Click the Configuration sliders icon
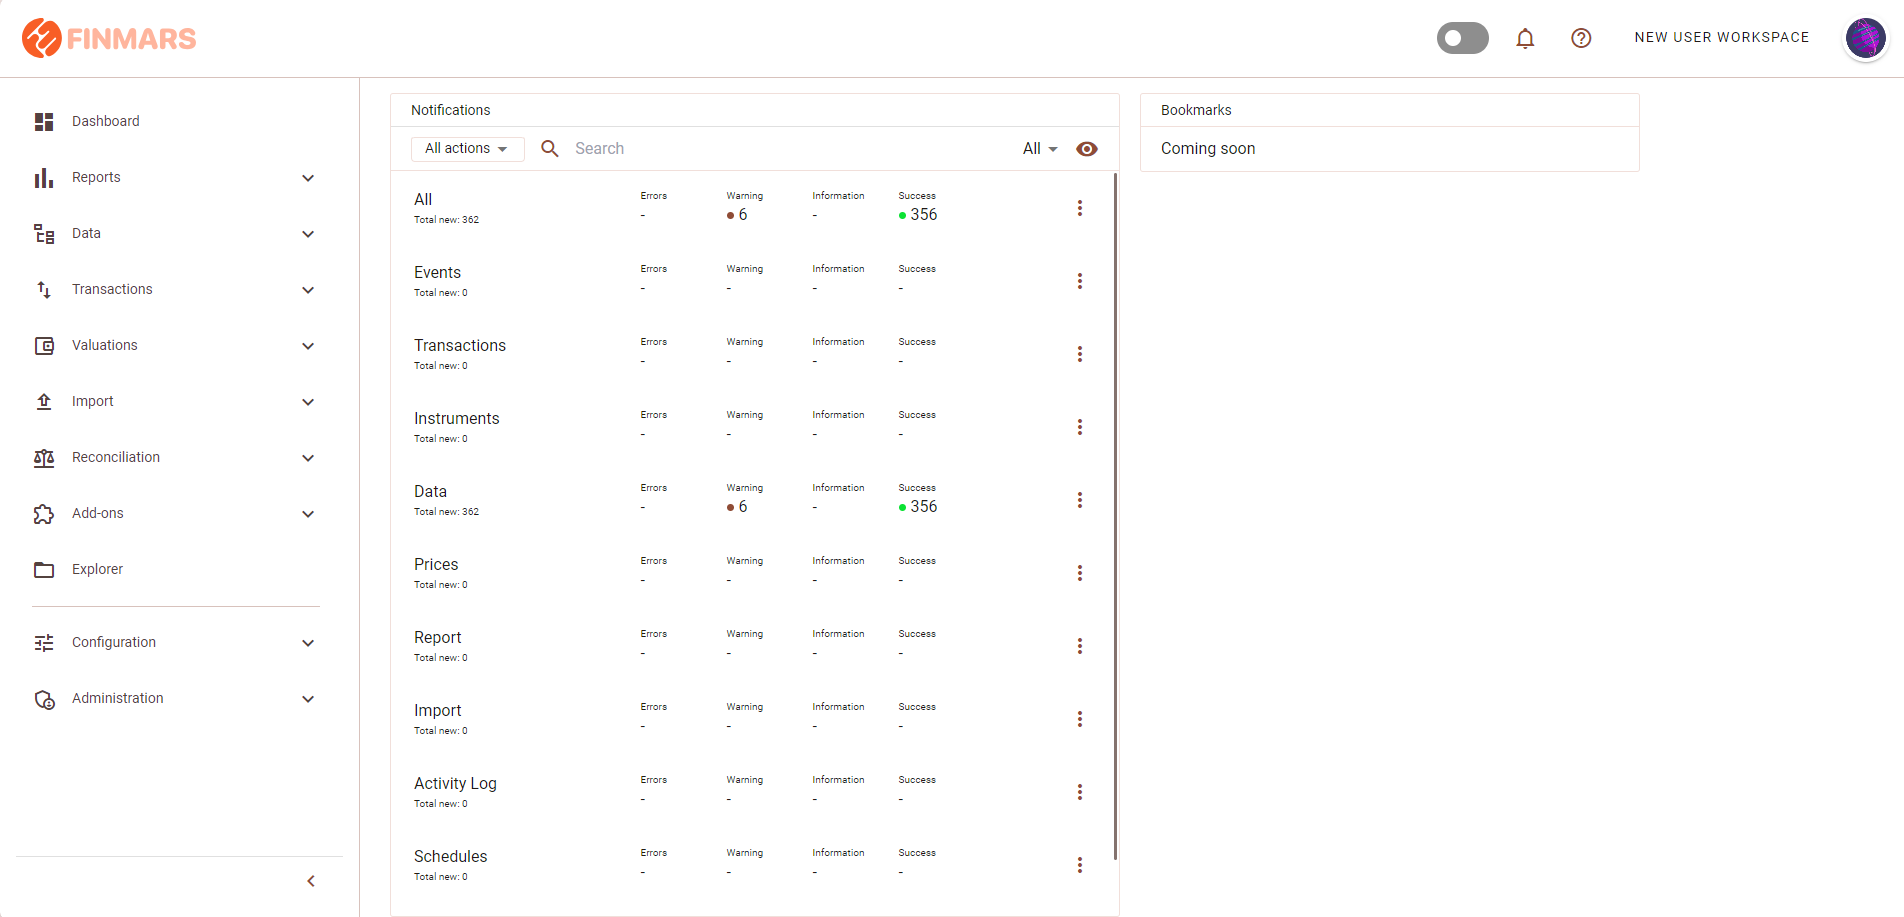 44,643
